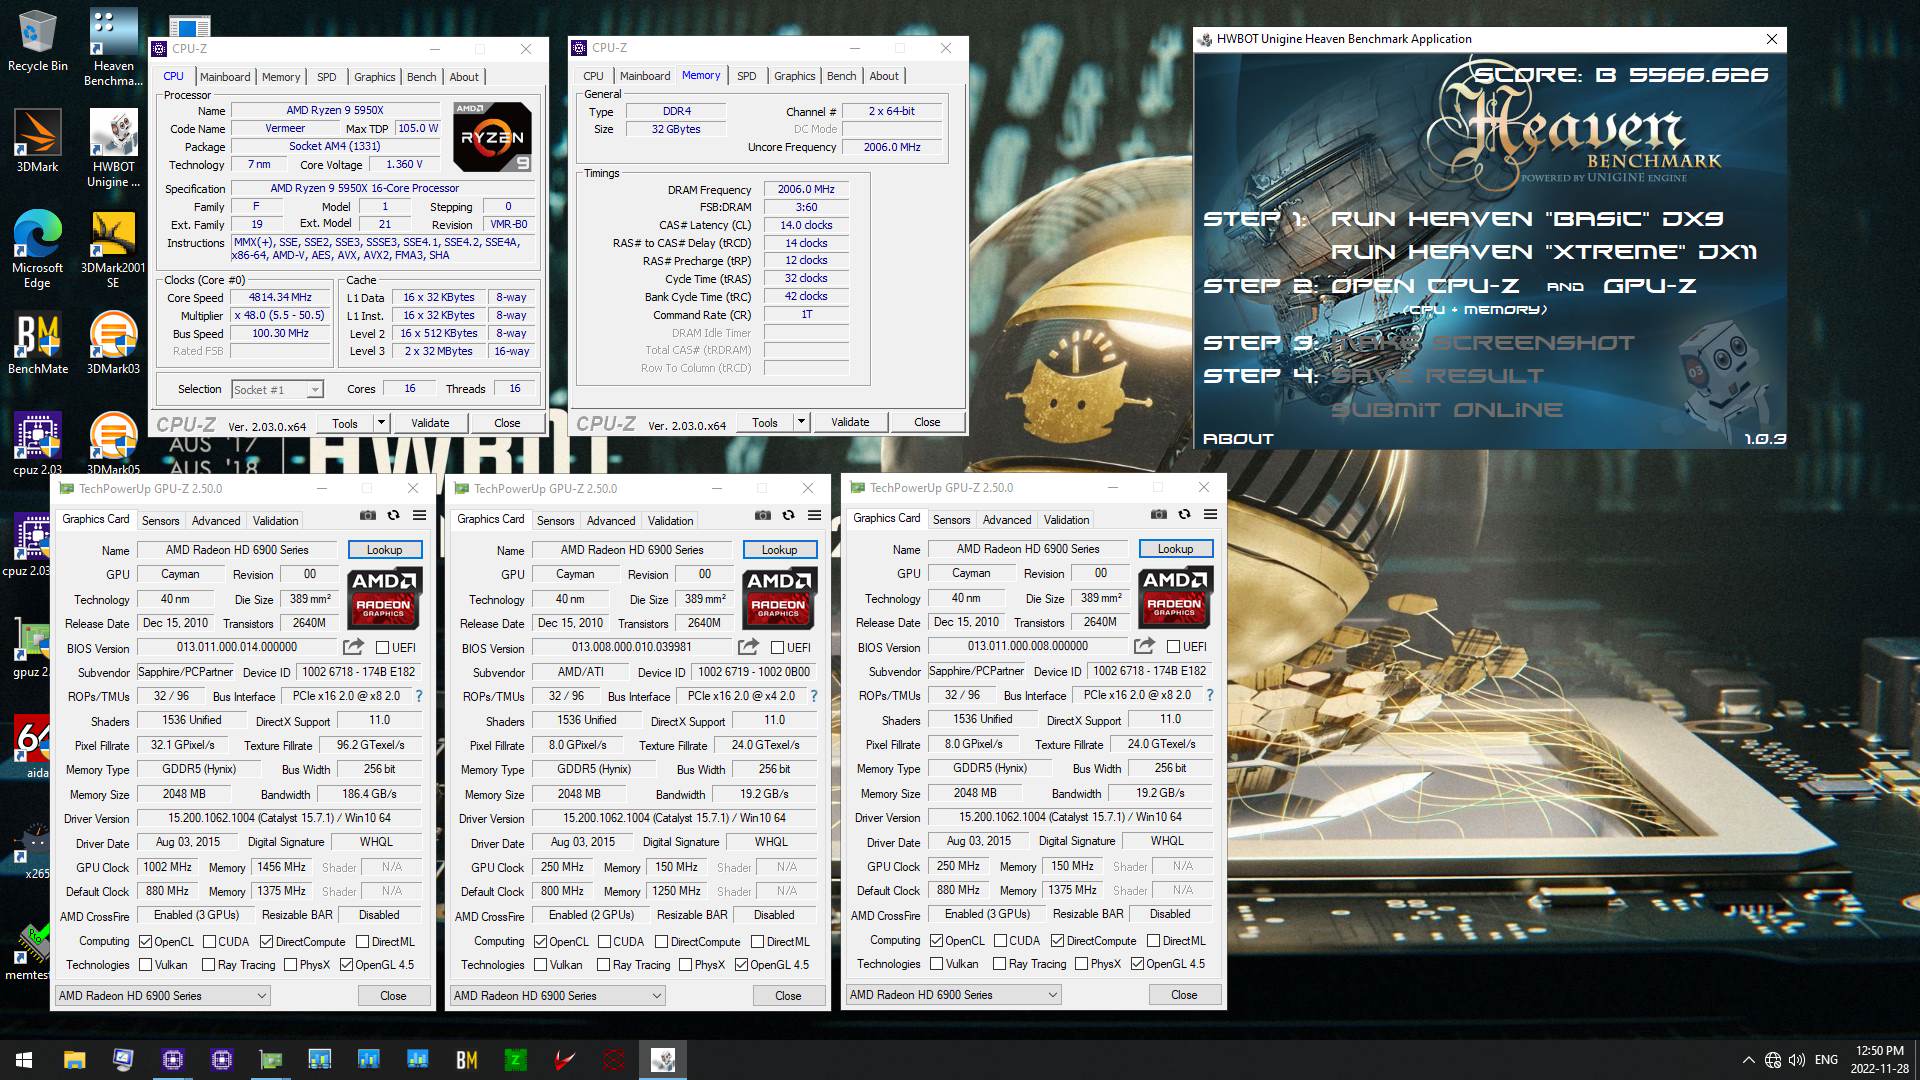Click Lookup button in right GPU-Z
Viewport: 1920px width, 1080px height.
pyautogui.click(x=1176, y=549)
